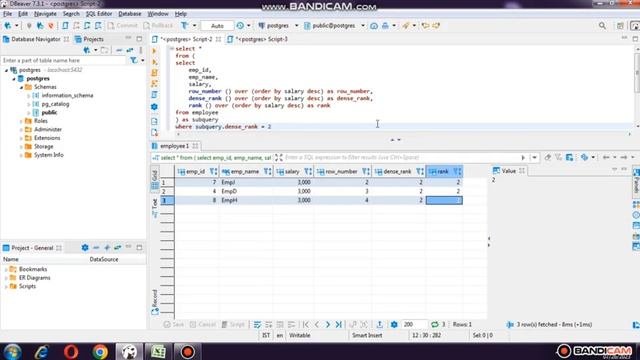The height and width of the screenshot is (360, 640).
Task: Open the Database menu
Action: click(129, 14)
